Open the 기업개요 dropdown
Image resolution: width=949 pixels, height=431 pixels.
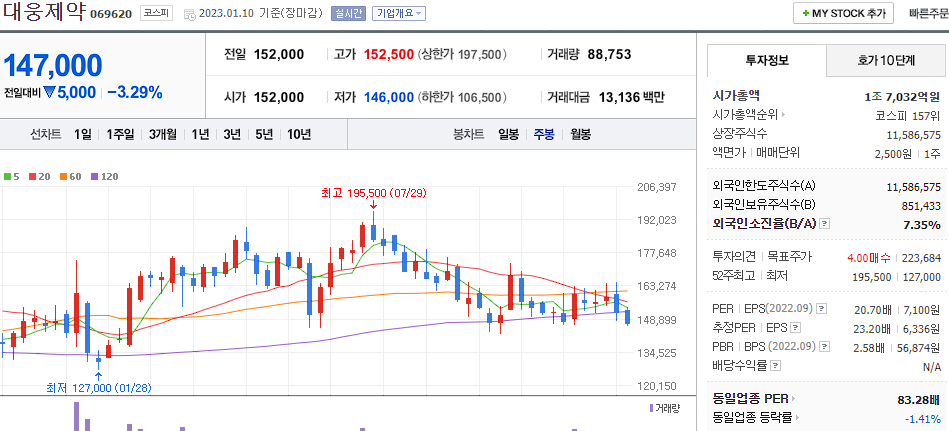click(x=398, y=13)
